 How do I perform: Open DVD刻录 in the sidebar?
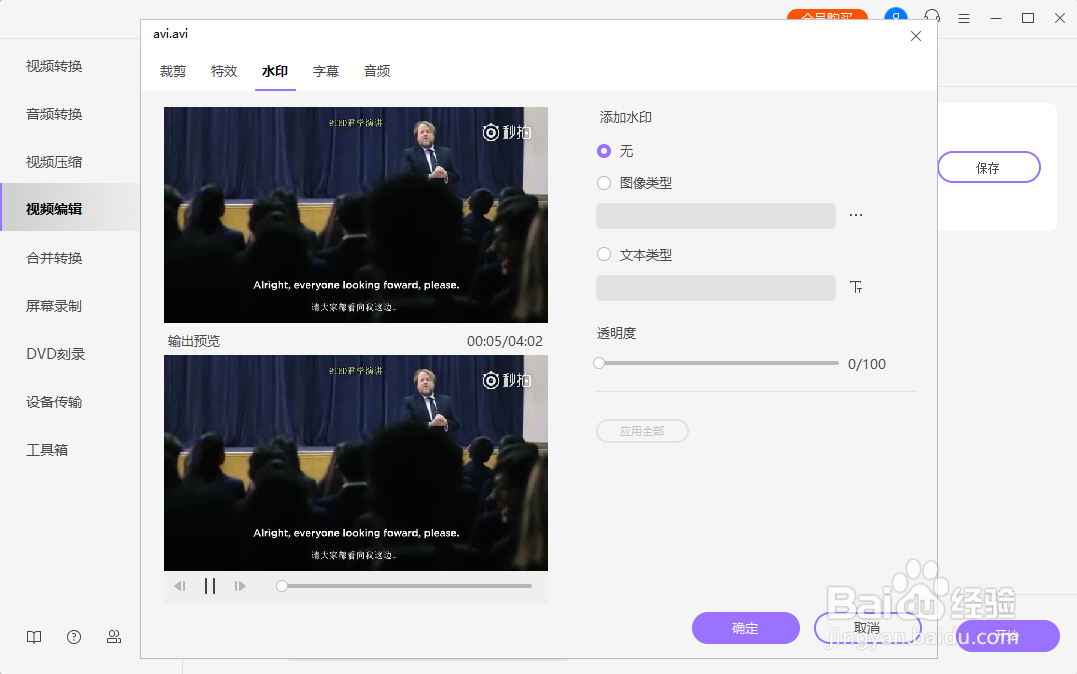point(56,354)
